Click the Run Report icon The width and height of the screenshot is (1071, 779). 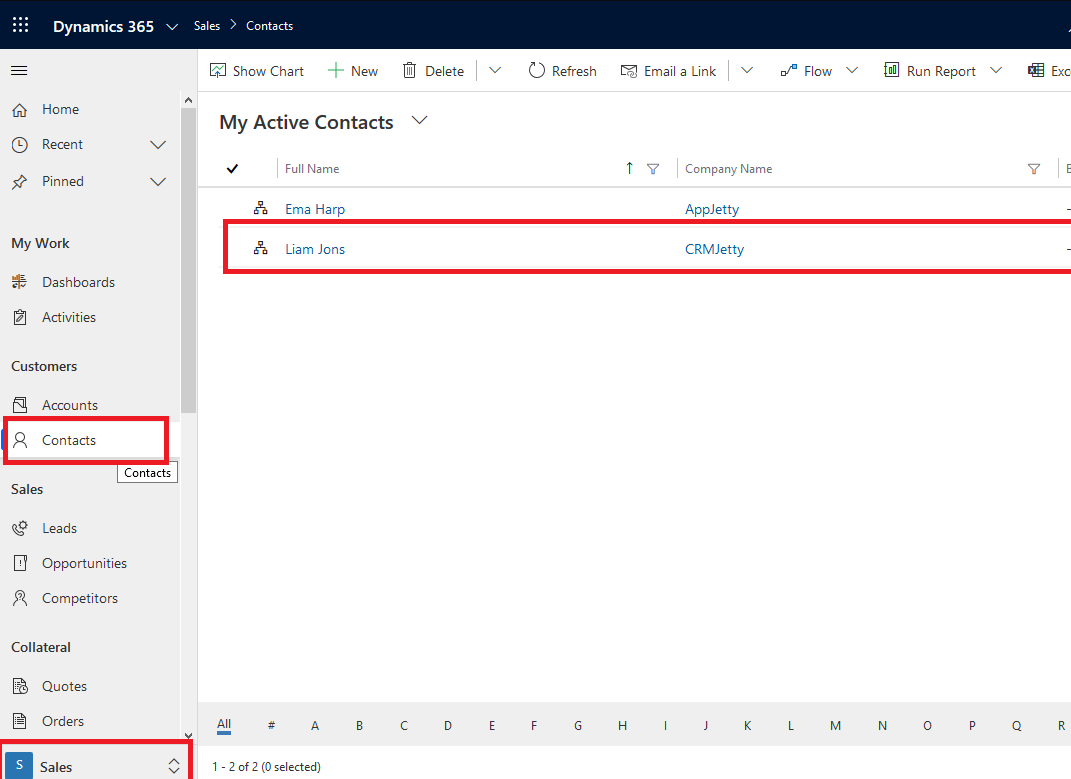point(891,70)
